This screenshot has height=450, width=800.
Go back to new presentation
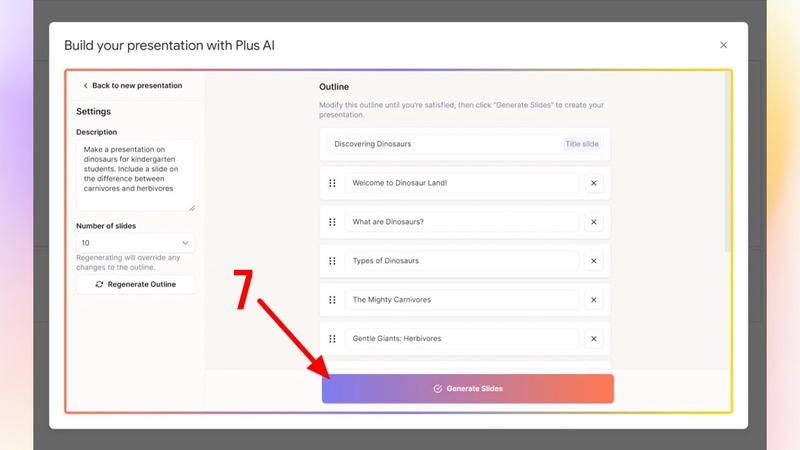(132, 86)
